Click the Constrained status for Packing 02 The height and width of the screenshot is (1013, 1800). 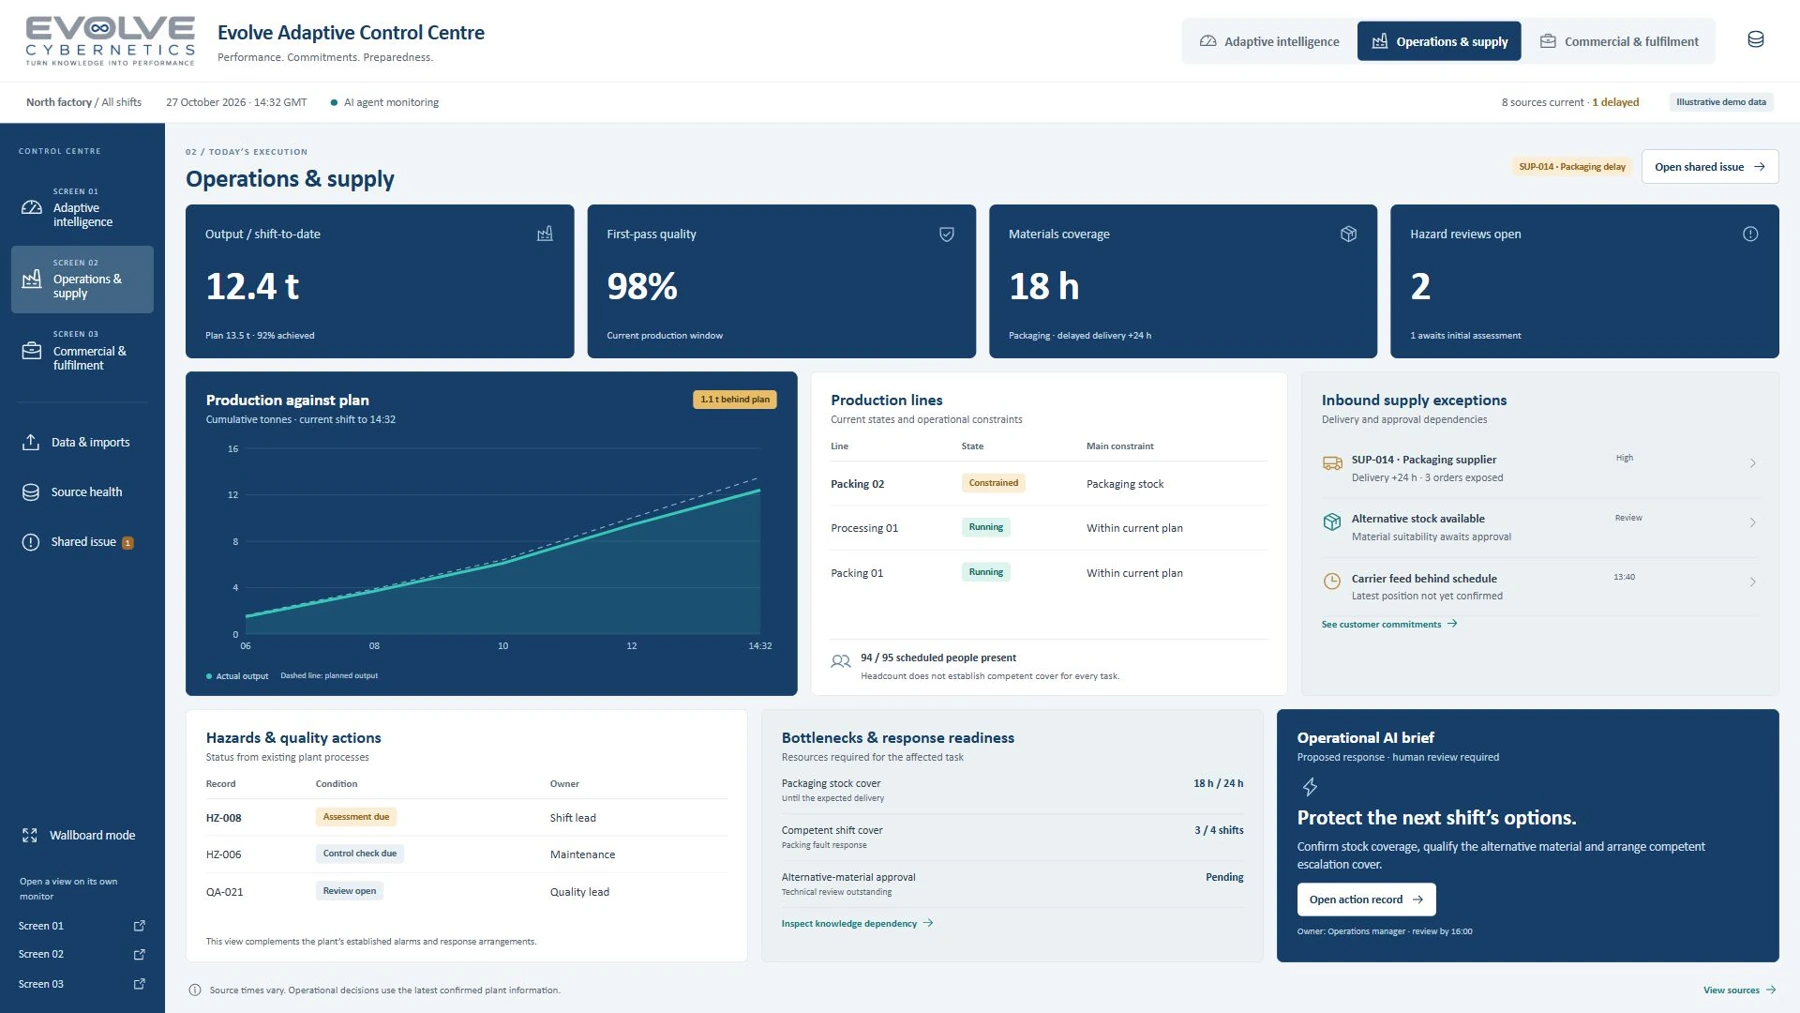[993, 483]
